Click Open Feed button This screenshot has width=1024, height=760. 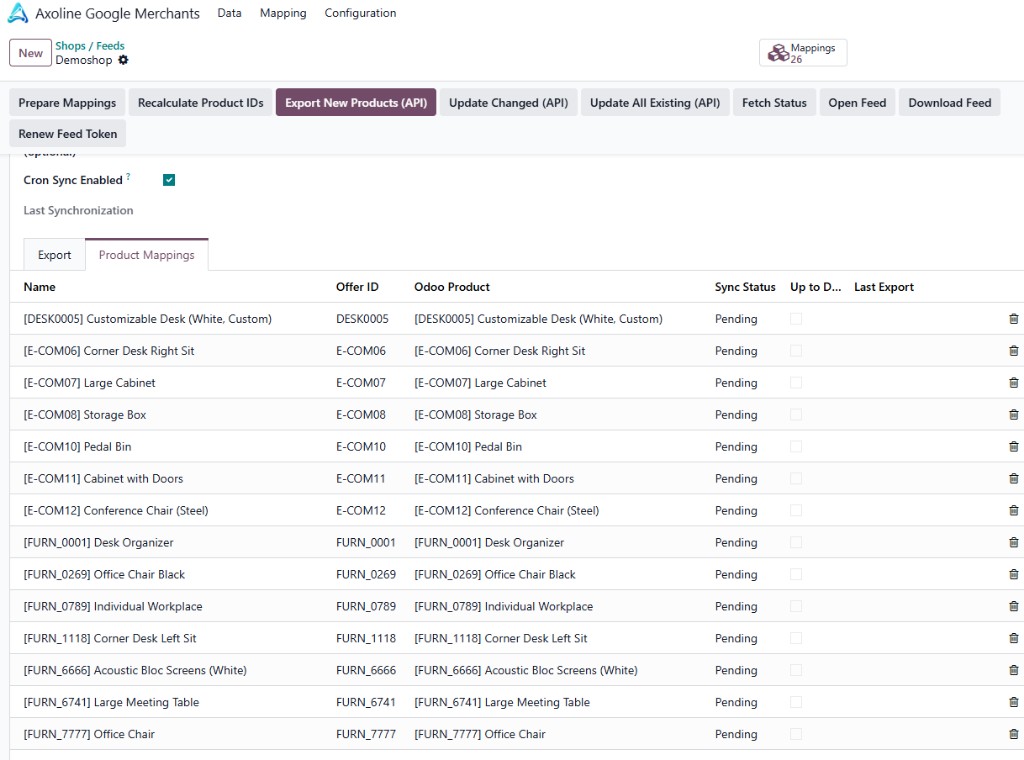pos(857,103)
